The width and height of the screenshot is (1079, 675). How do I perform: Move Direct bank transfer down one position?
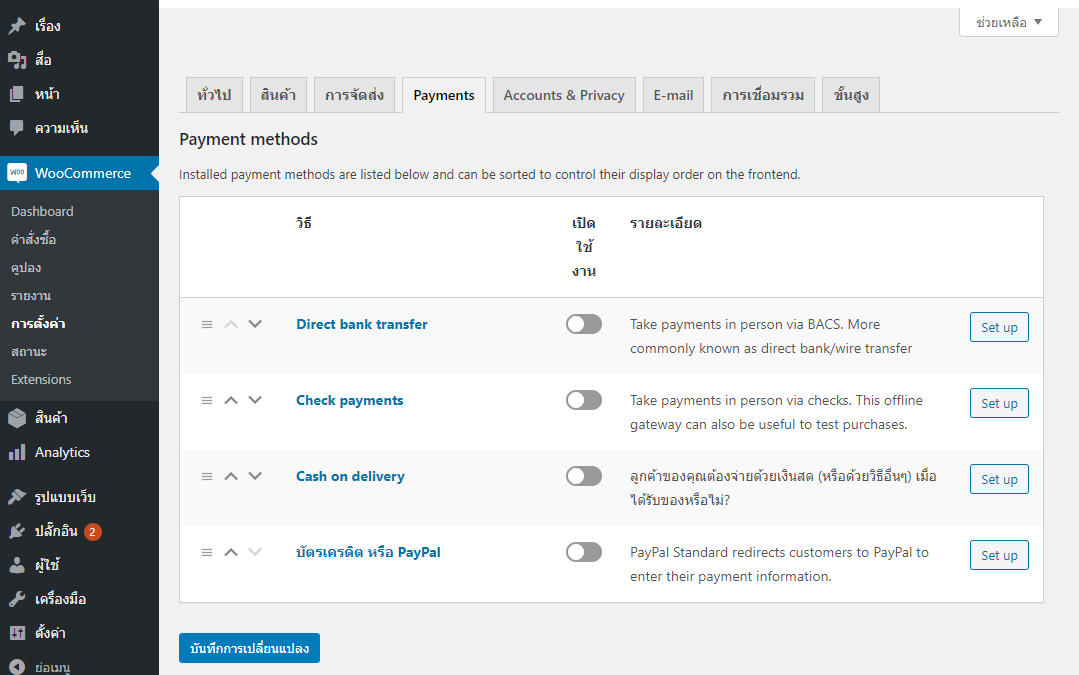click(255, 324)
